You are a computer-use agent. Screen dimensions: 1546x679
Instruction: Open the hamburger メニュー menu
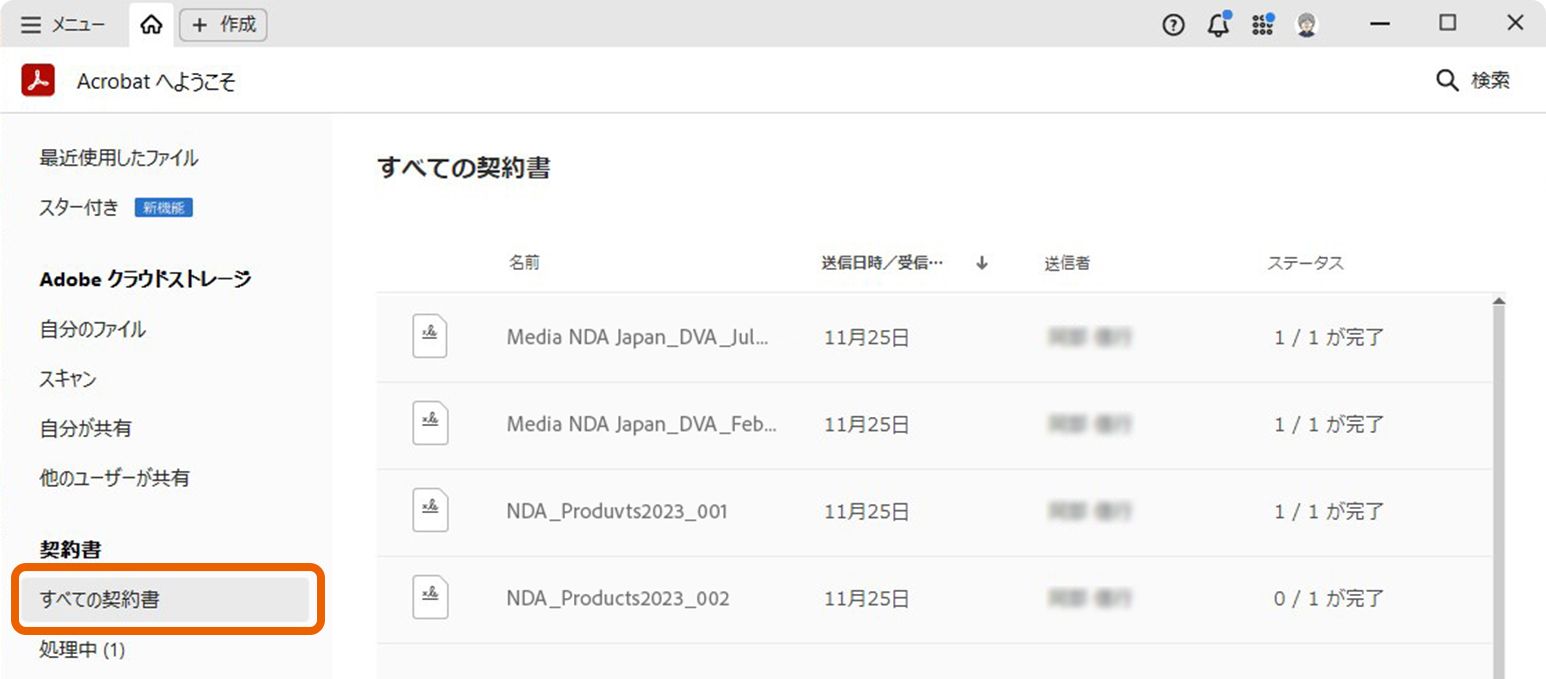(x=63, y=25)
